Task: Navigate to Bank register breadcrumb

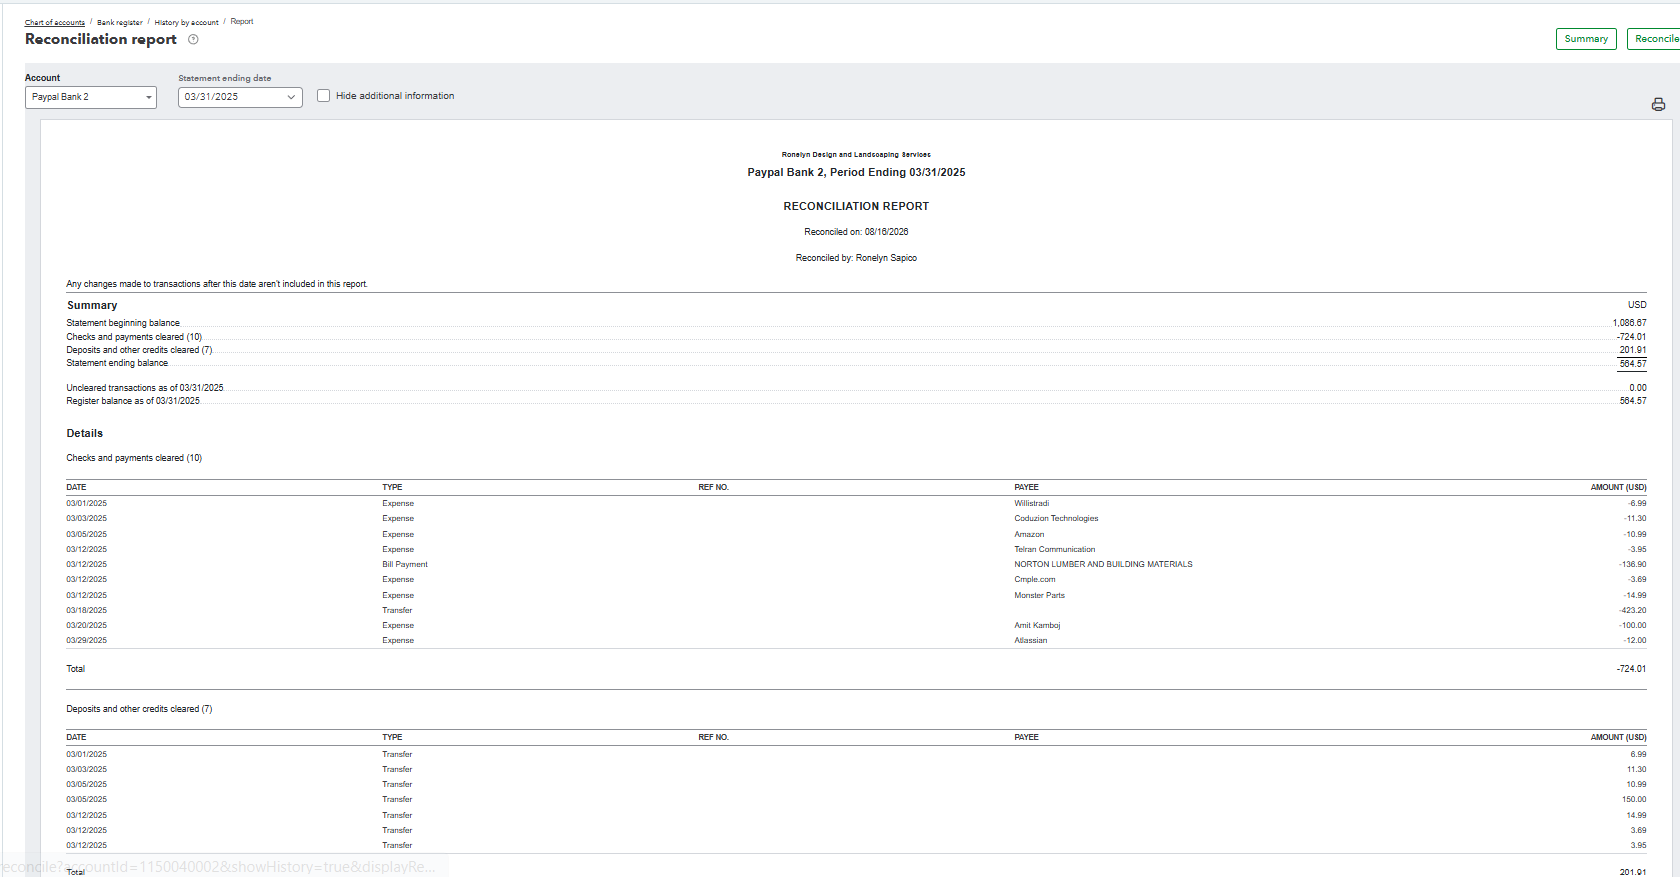Action: (x=120, y=22)
